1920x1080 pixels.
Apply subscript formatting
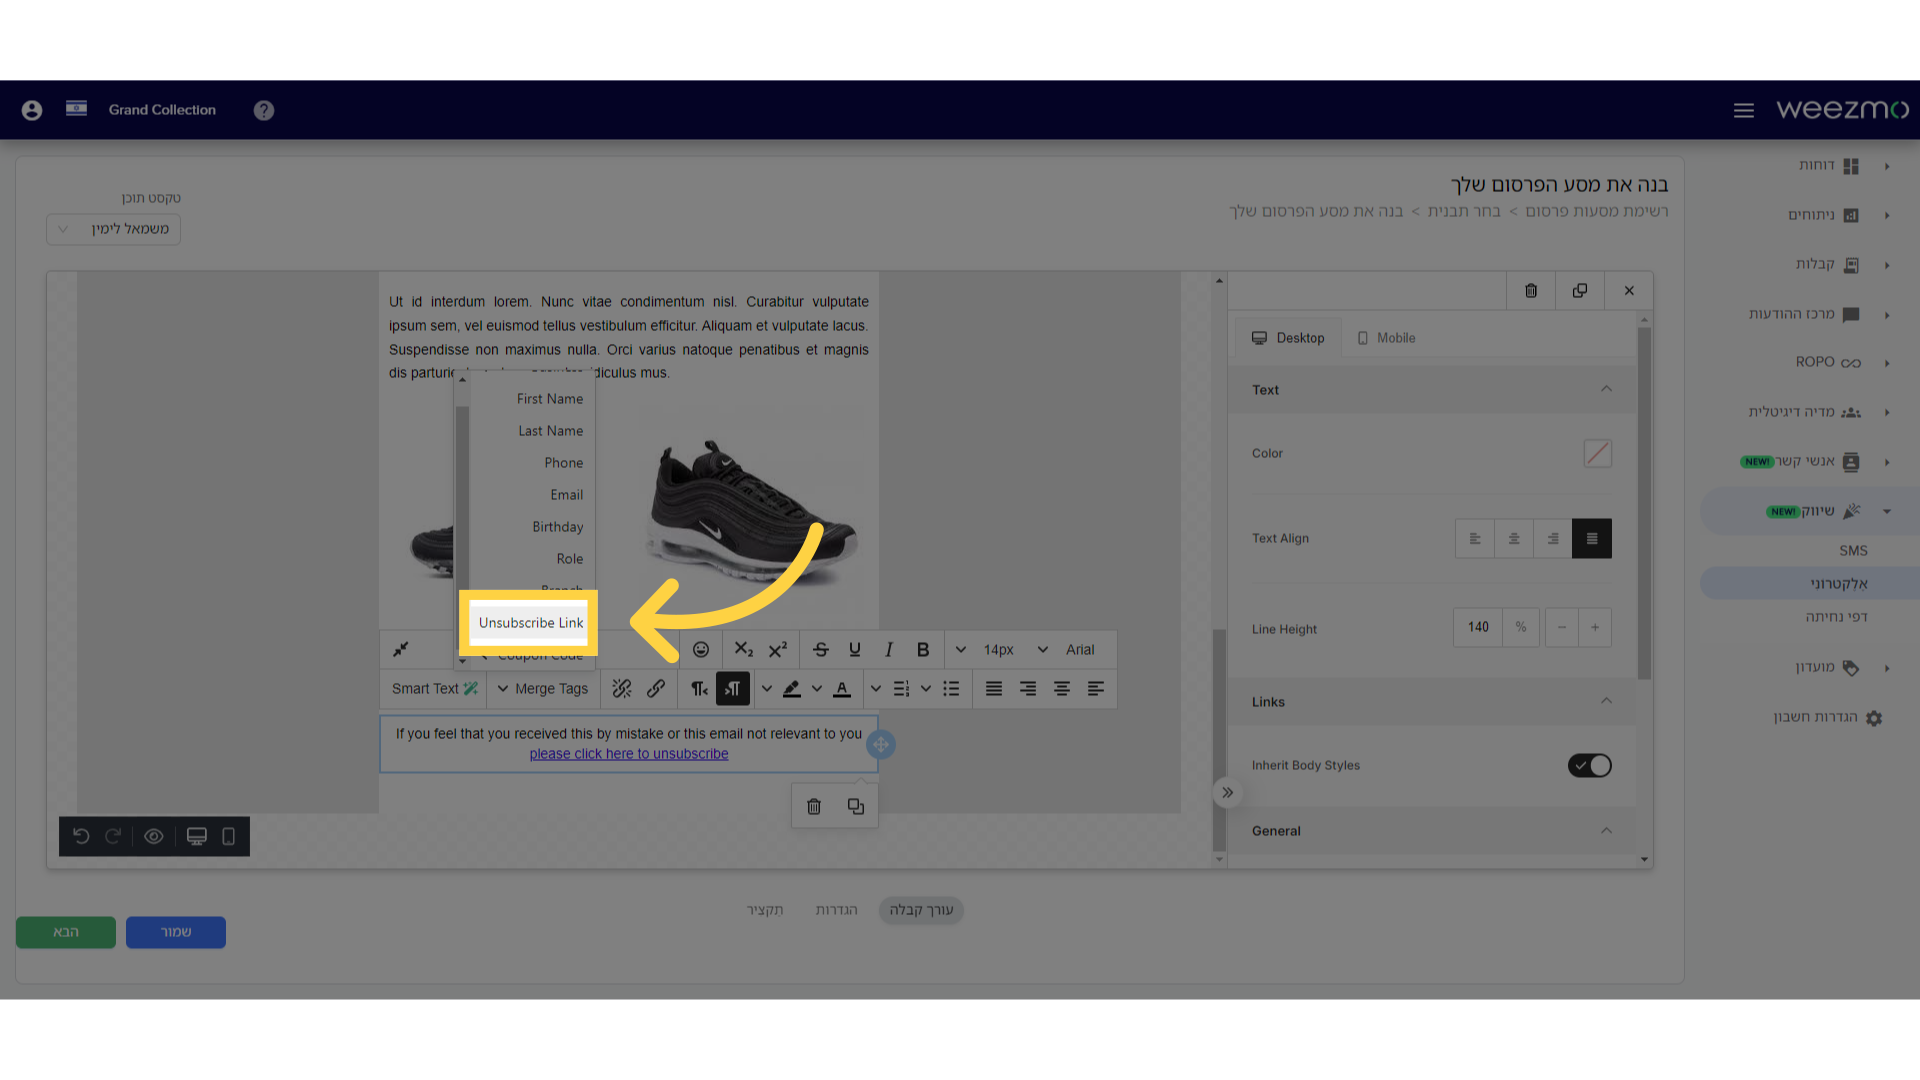tap(743, 650)
